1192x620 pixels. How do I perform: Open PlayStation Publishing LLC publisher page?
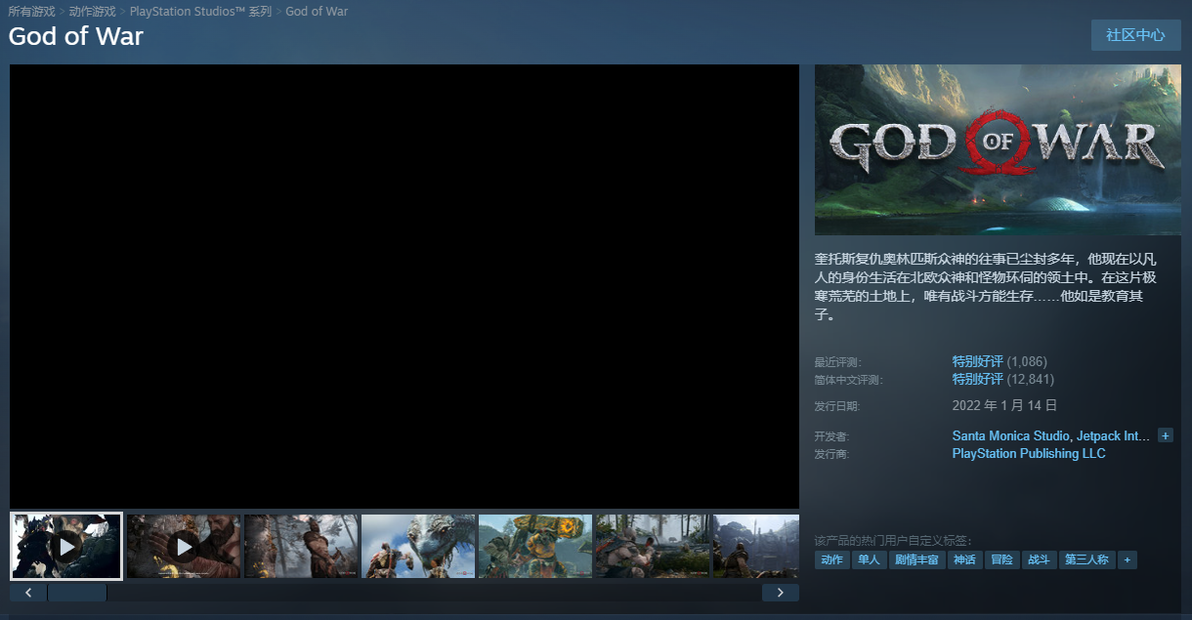[x=1029, y=453]
